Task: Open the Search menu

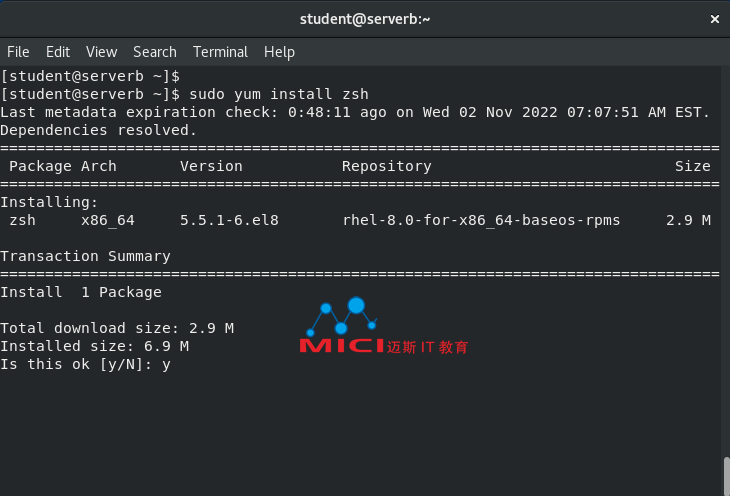Action: (155, 52)
